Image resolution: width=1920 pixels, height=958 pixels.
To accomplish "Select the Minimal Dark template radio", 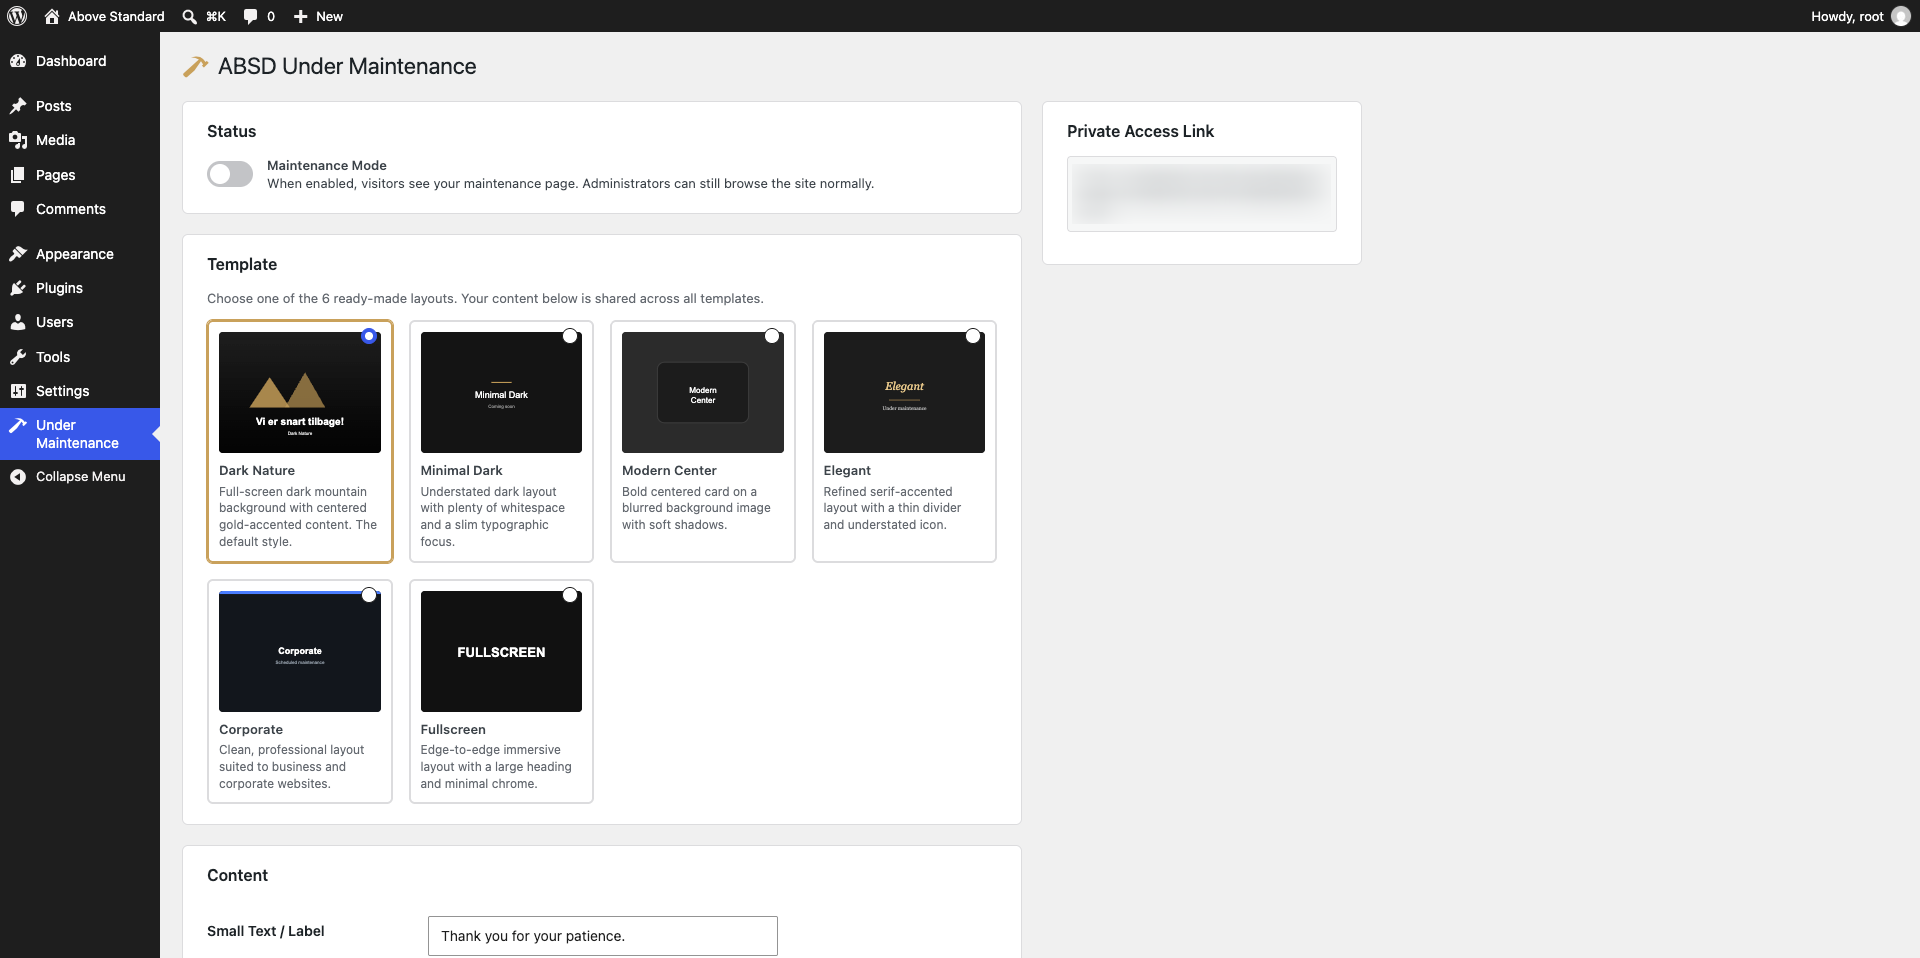I will click(x=570, y=336).
